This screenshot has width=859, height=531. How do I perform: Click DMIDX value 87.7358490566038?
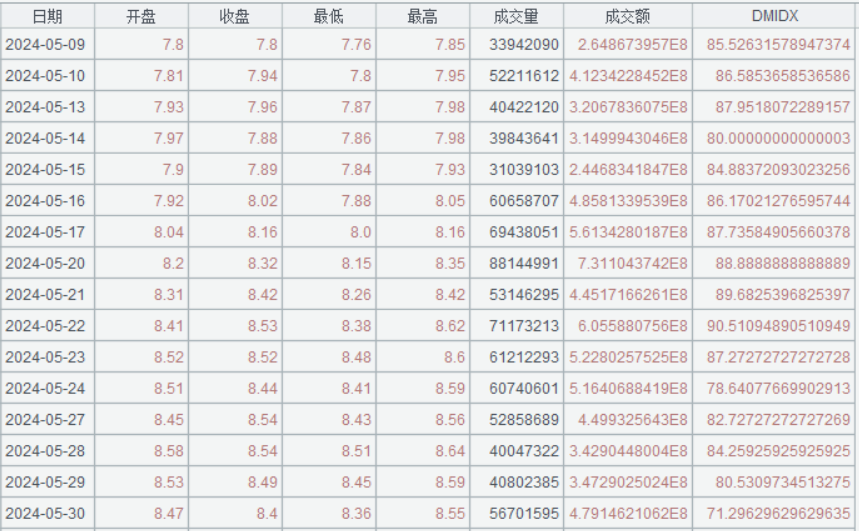tap(778, 232)
